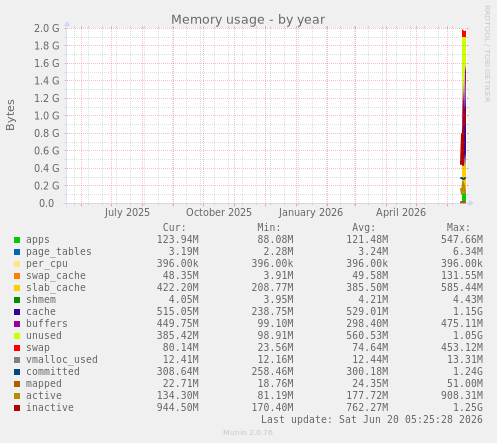
Task: Click the 'slab_cache' legend label
Action: [56, 288]
